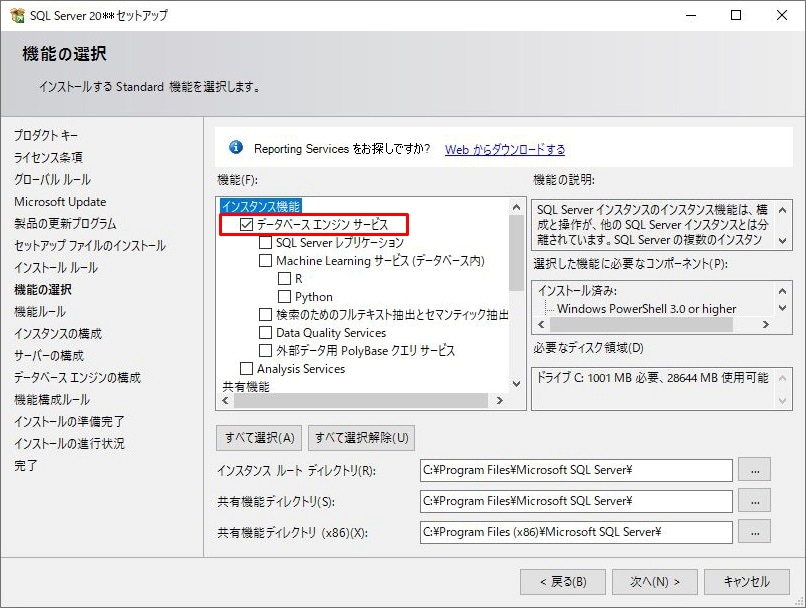Go to the グローバル ルール step
806x608 pixels.
[52, 179]
